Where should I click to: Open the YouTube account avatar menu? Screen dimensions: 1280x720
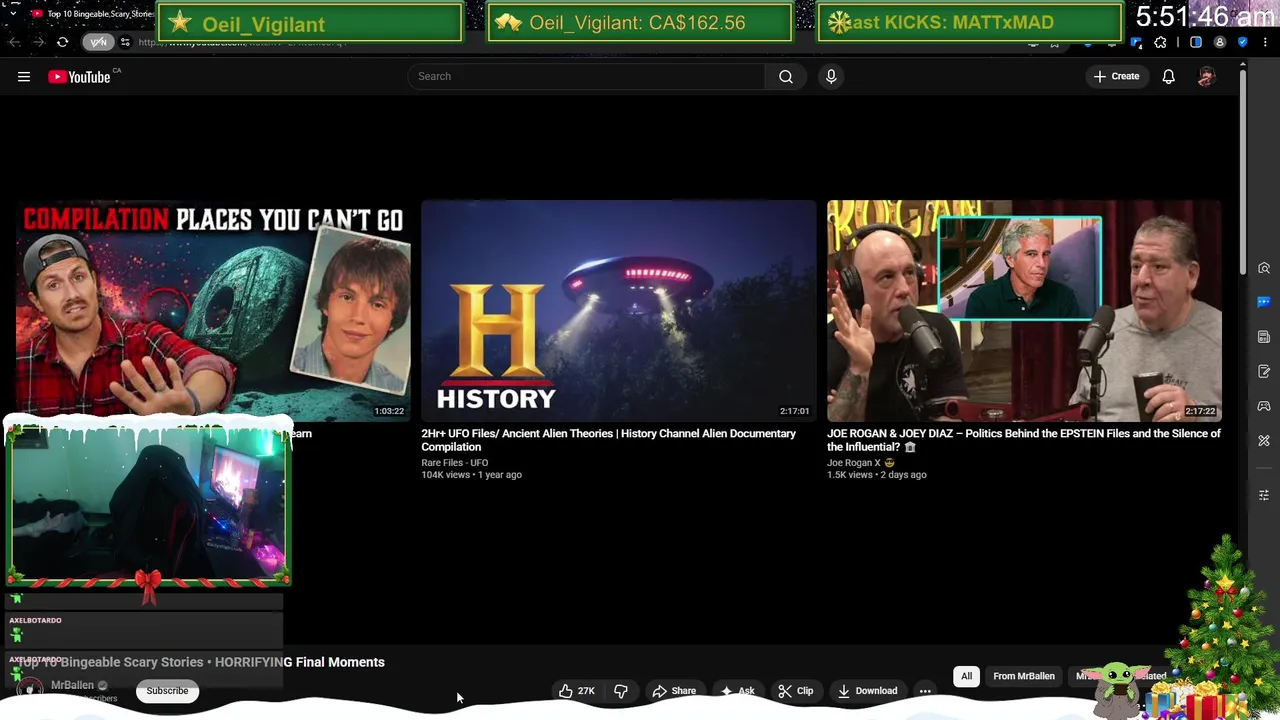1206,76
